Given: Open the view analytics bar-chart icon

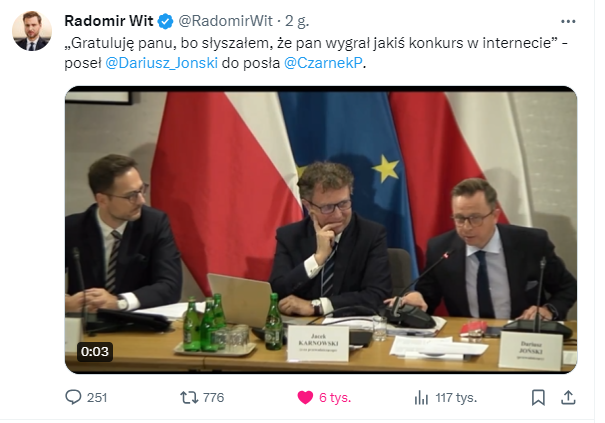Looking at the screenshot, I should tap(421, 397).
